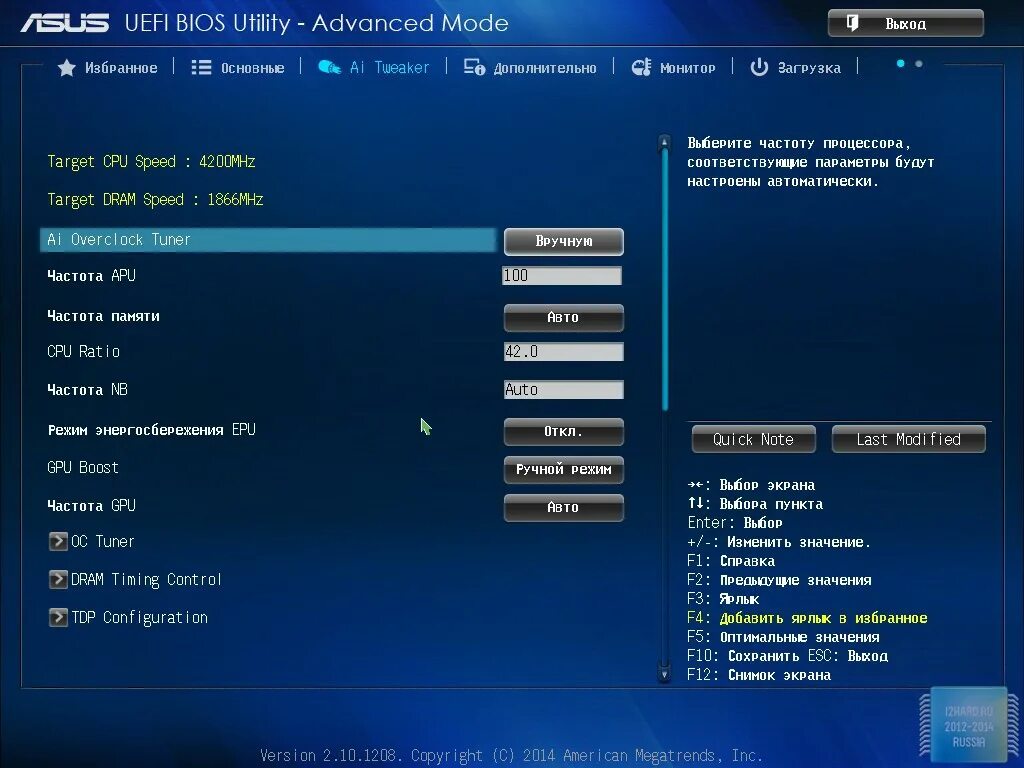Viewport: 1024px width, 768px height.
Task: Open the Частота GPU Авто dropdown
Action: pos(564,507)
